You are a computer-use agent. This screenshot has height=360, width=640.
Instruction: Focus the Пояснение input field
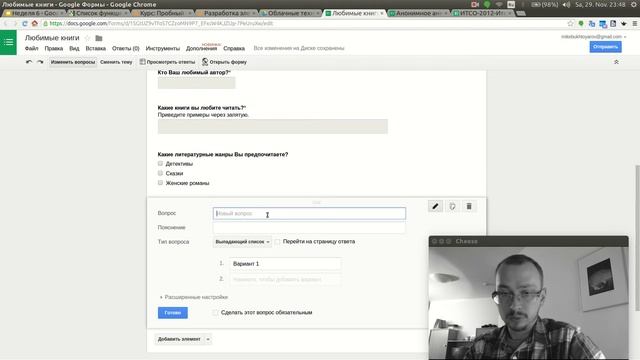(309, 228)
